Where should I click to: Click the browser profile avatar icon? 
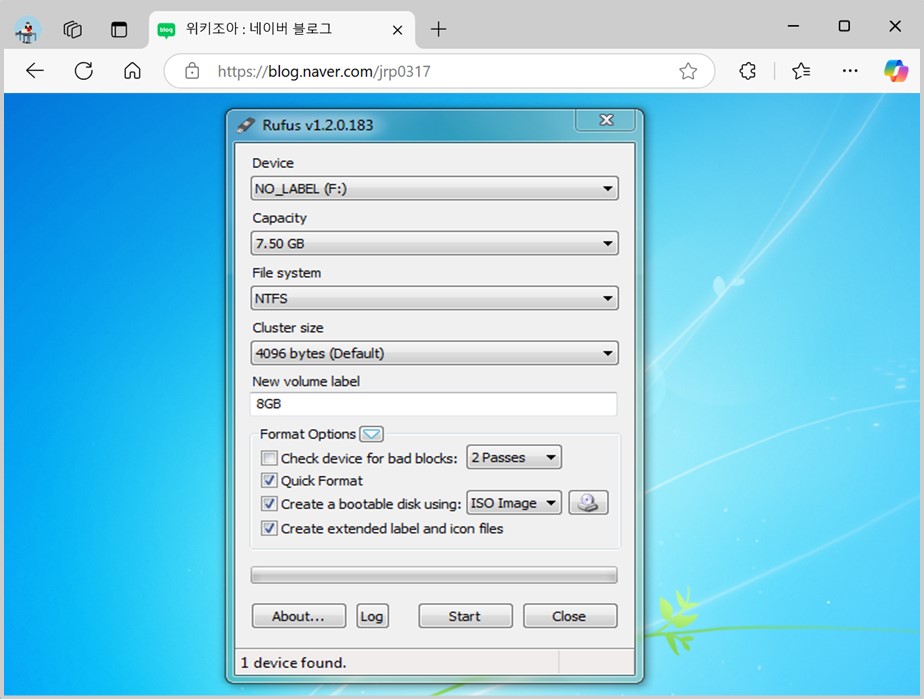point(27,29)
